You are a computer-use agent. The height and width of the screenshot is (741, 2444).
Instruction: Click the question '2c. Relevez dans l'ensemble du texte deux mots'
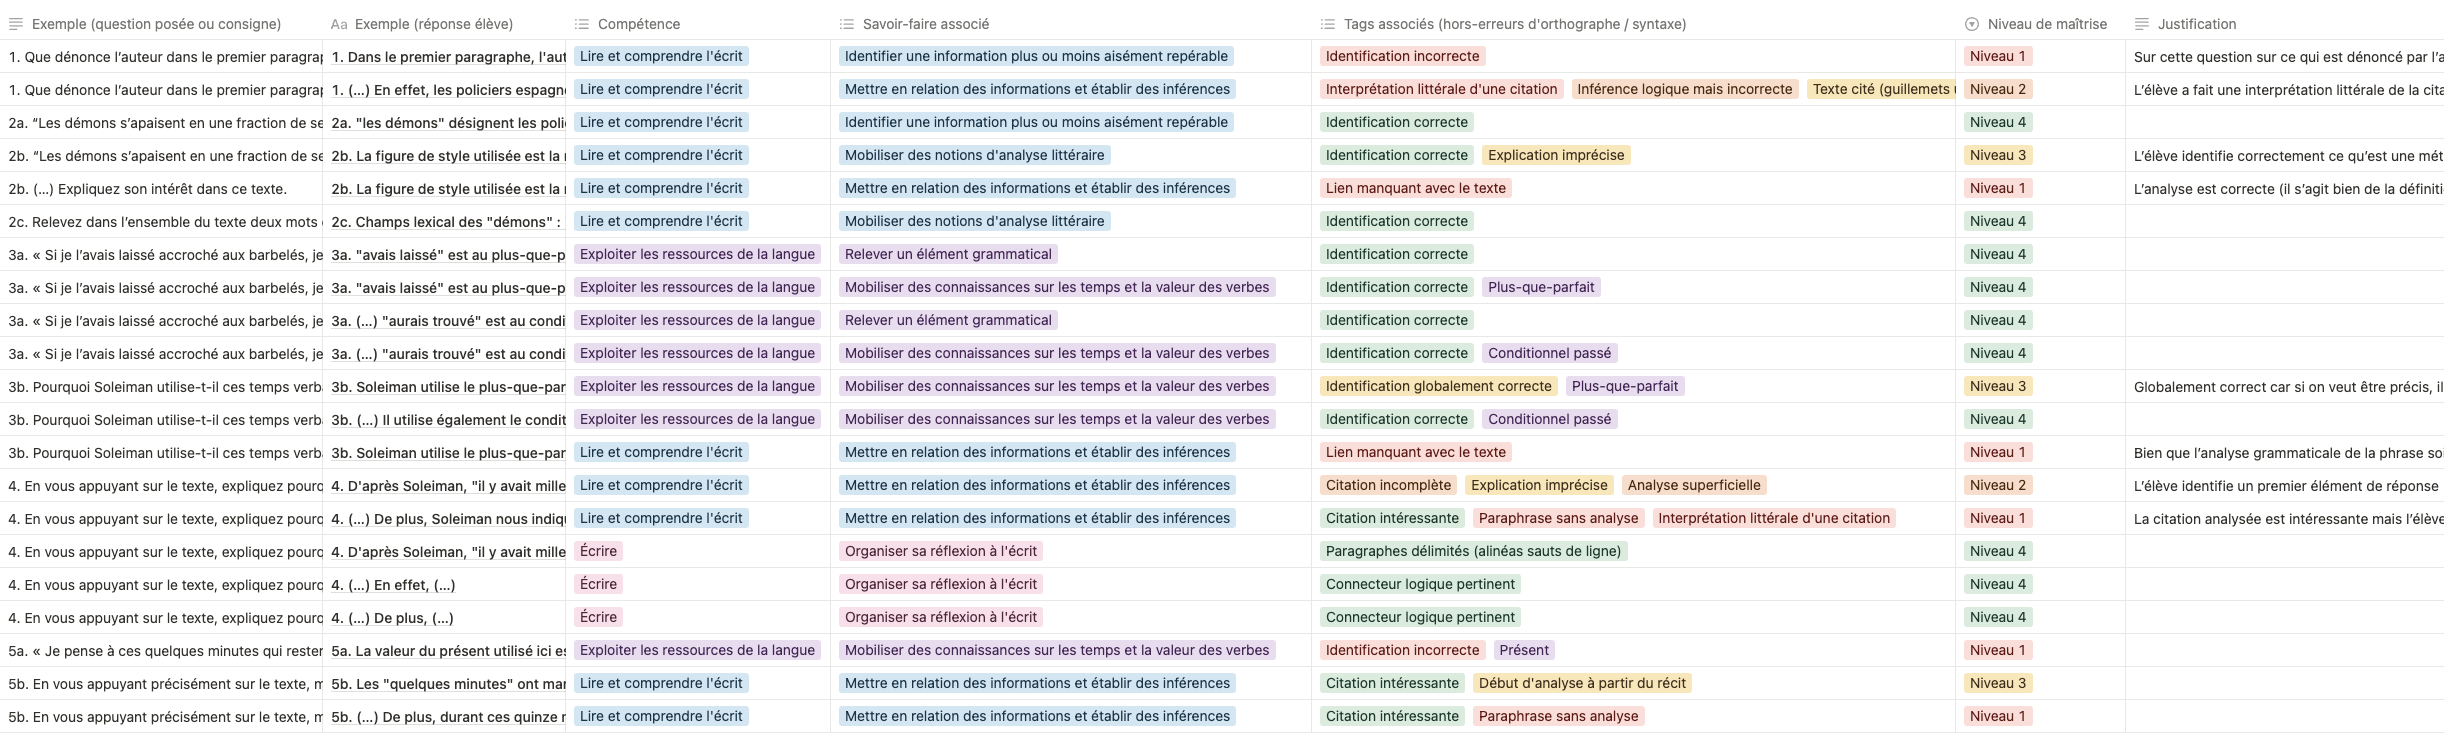point(161,222)
